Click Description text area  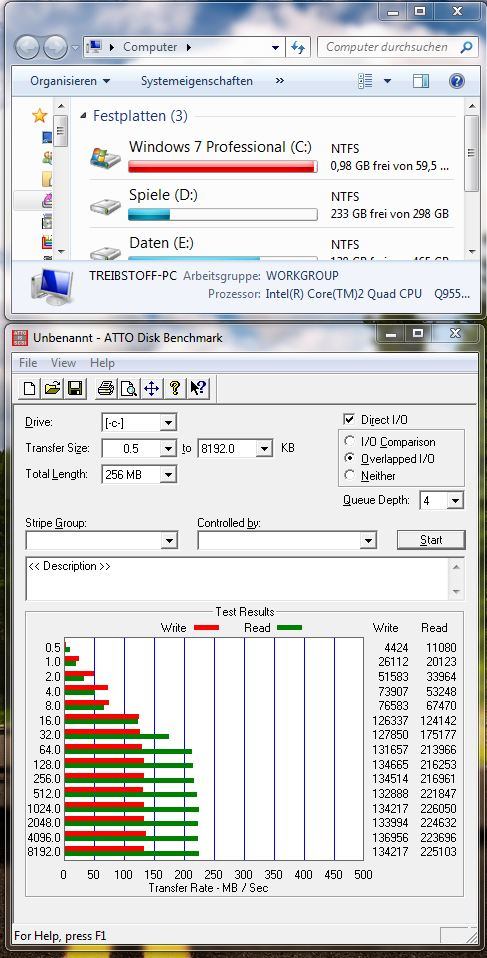[237, 578]
